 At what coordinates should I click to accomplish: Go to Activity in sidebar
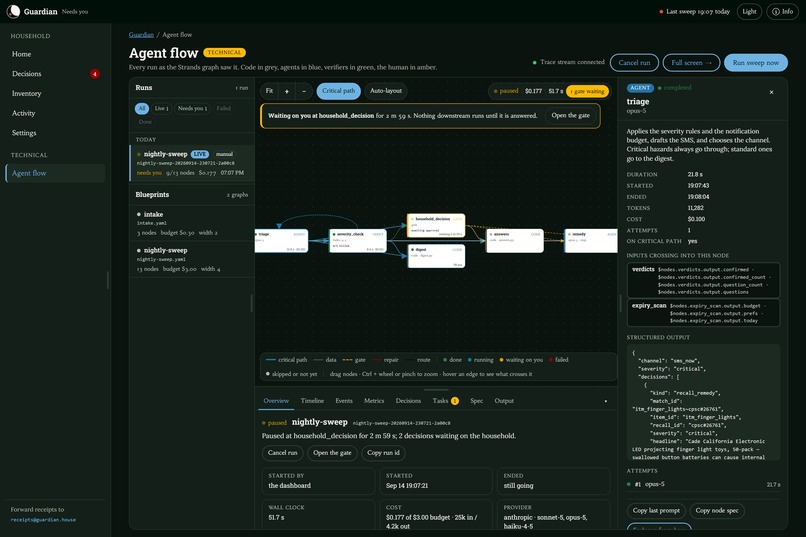click(x=55, y=113)
